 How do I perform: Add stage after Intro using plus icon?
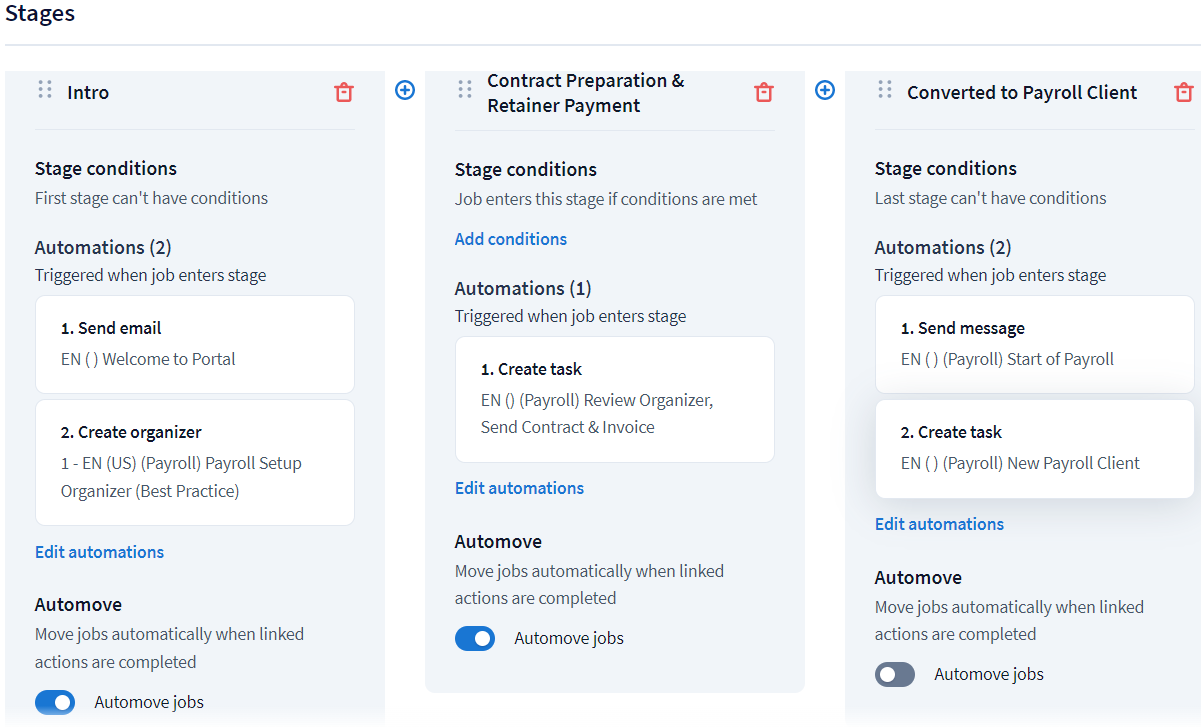click(x=405, y=90)
